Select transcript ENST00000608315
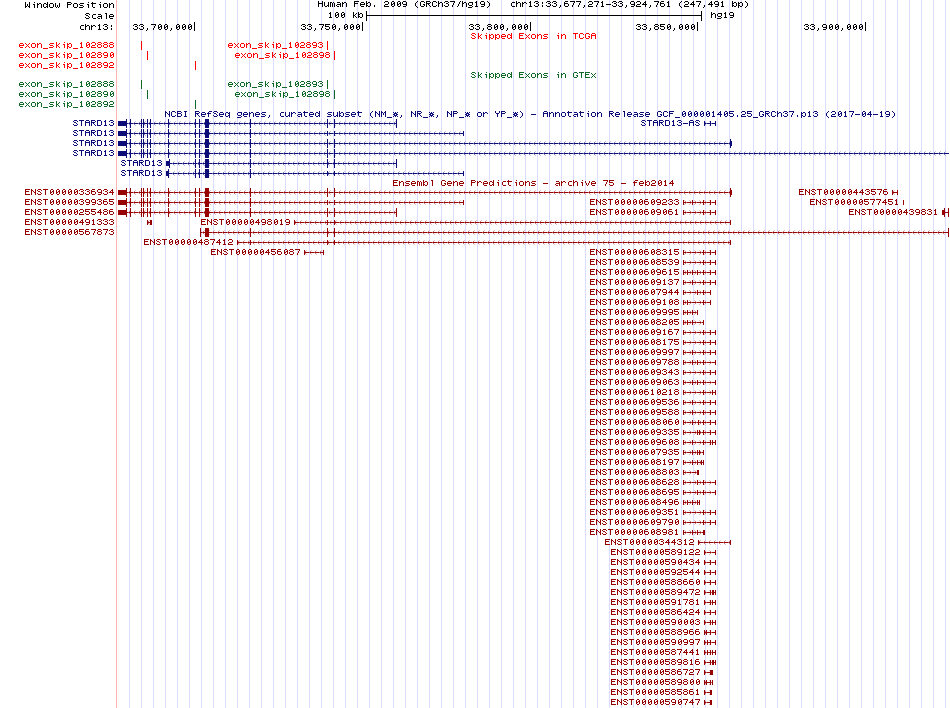Image resolution: width=950 pixels, height=708 pixels. [634, 252]
